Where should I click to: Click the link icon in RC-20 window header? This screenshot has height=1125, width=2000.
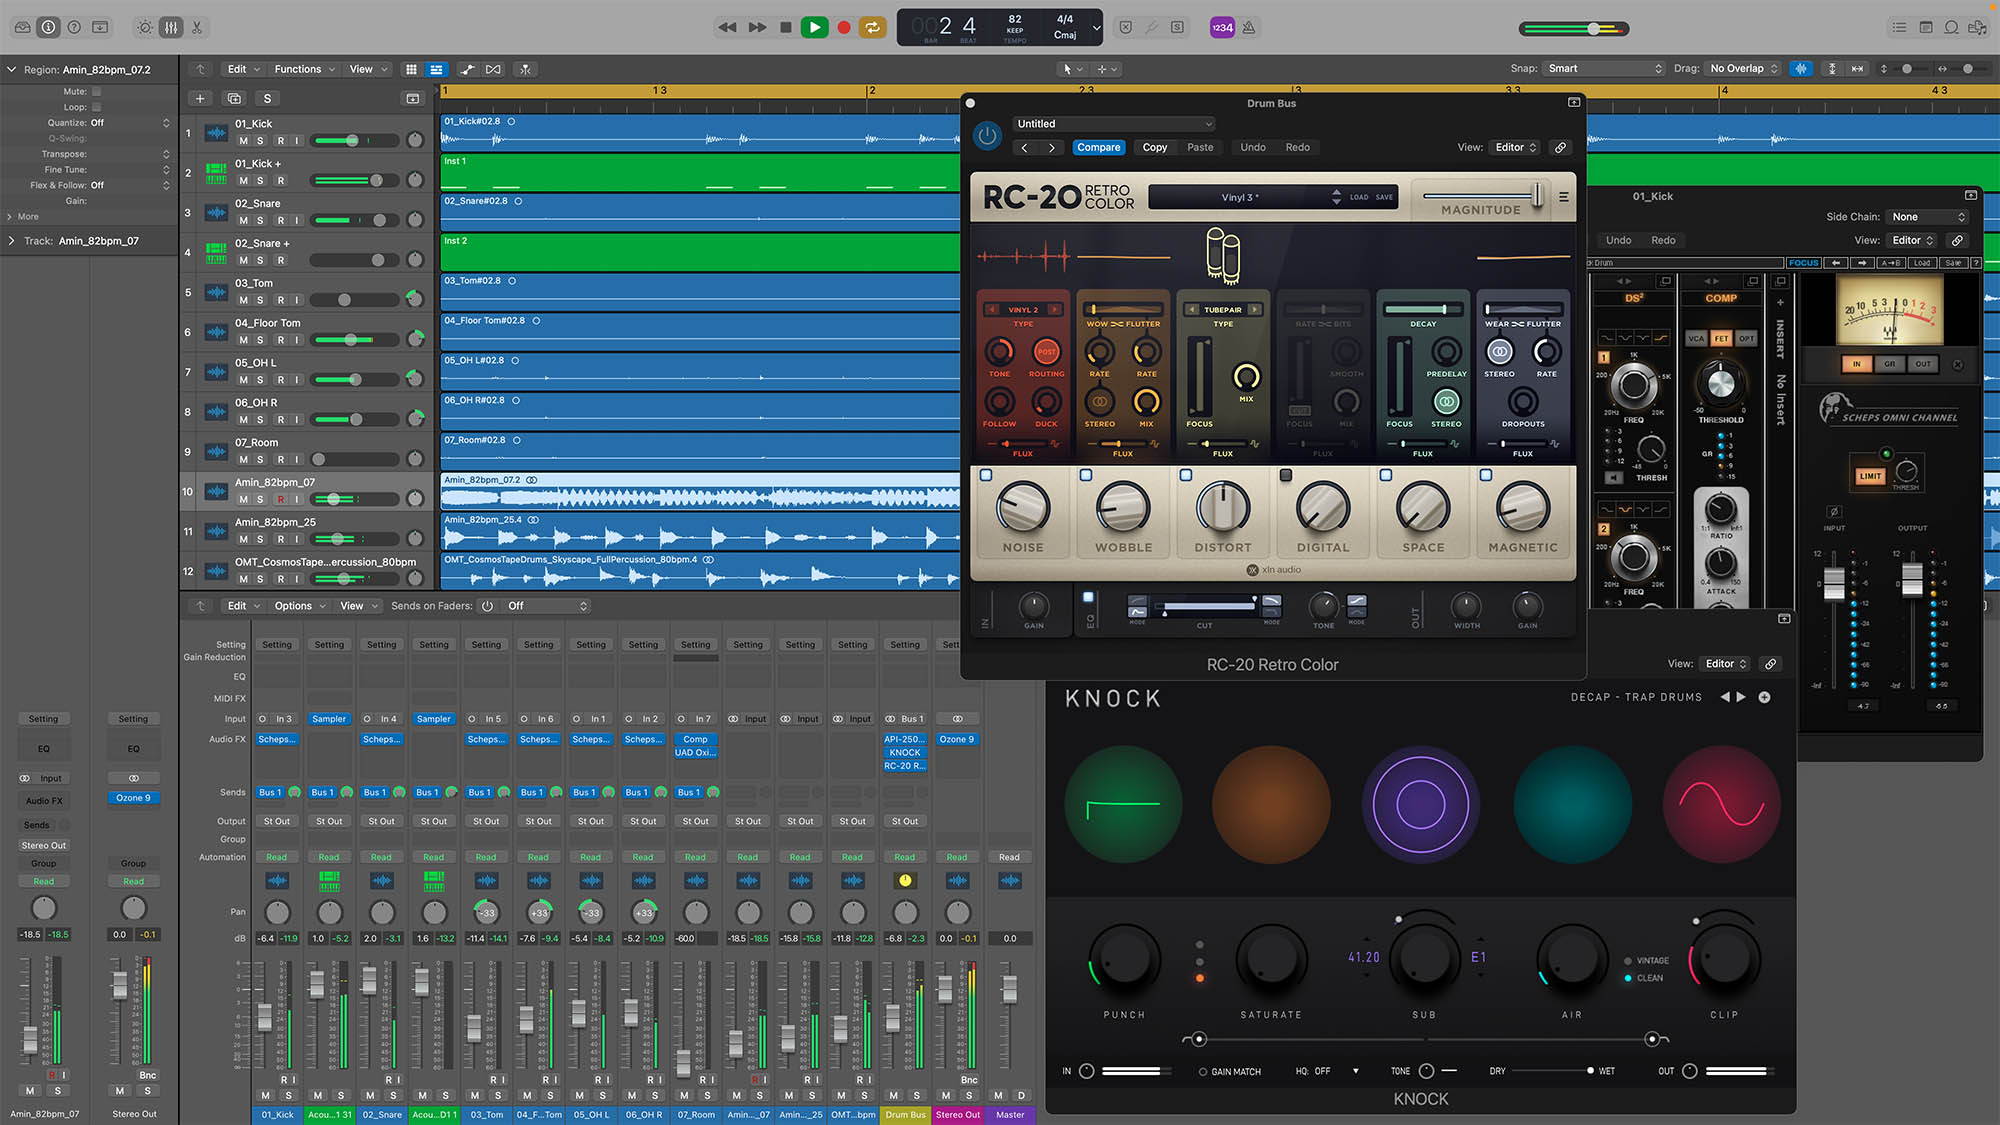pyautogui.click(x=1560, y=147)
